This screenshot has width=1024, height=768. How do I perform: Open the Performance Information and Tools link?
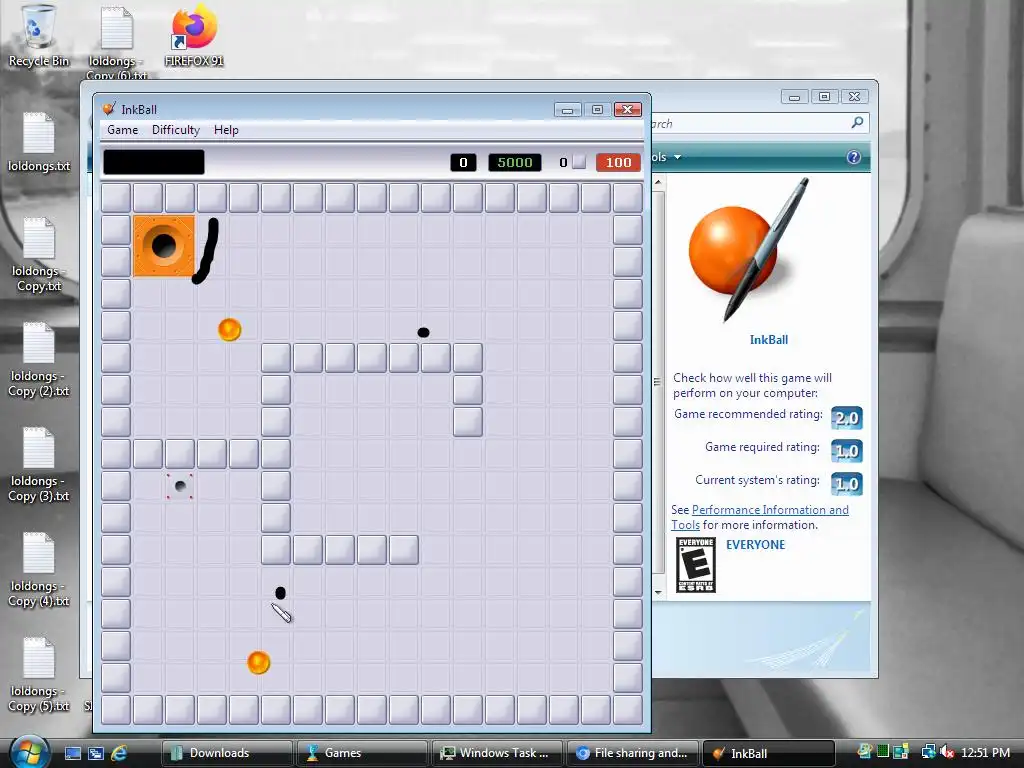(760, 517)
